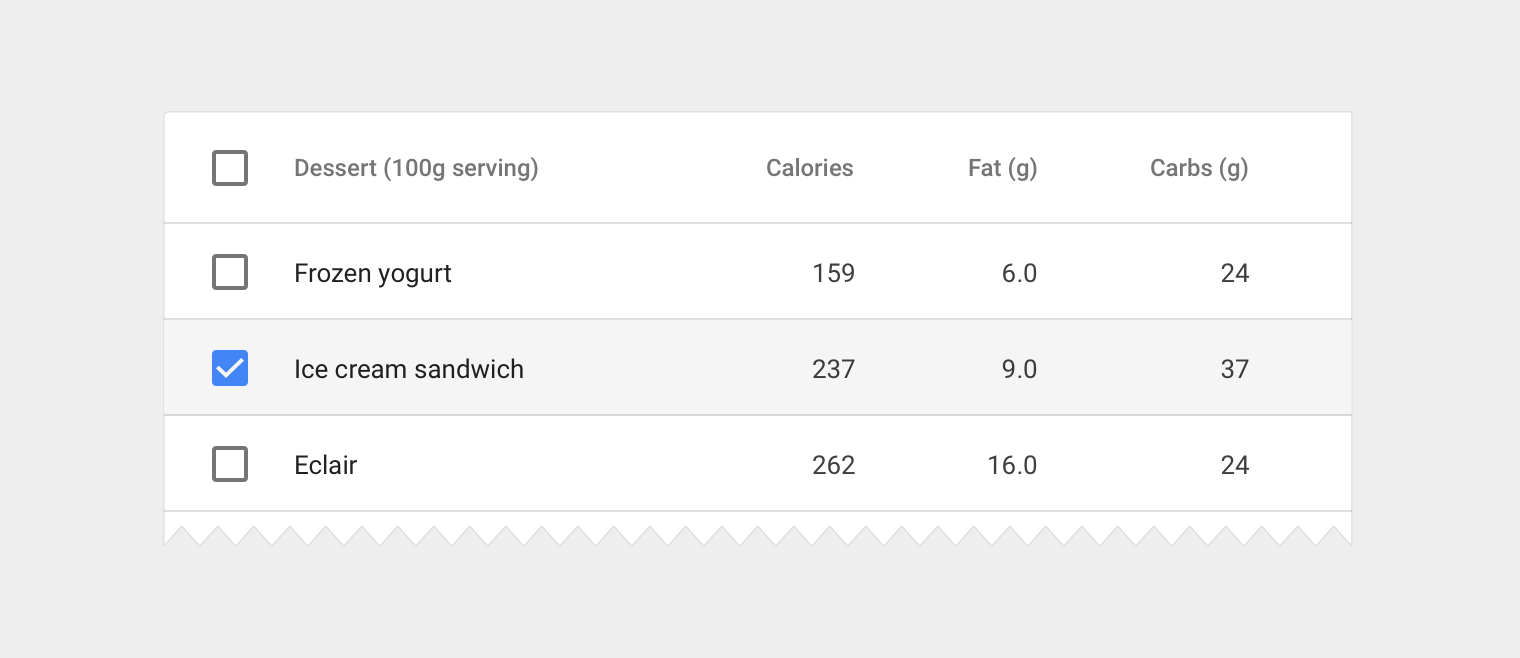Select the Eclair row label

coord(326,464)
